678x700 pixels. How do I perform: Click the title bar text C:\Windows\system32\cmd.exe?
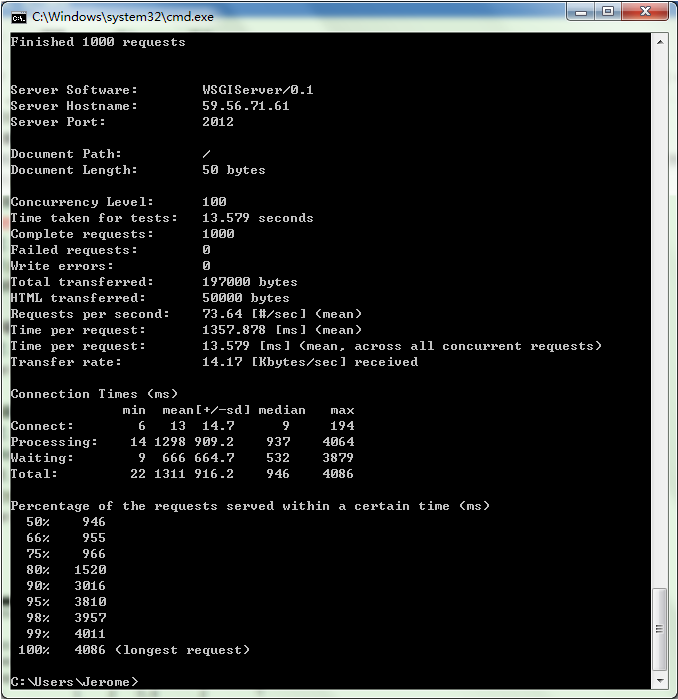click(x=123, y=17)
